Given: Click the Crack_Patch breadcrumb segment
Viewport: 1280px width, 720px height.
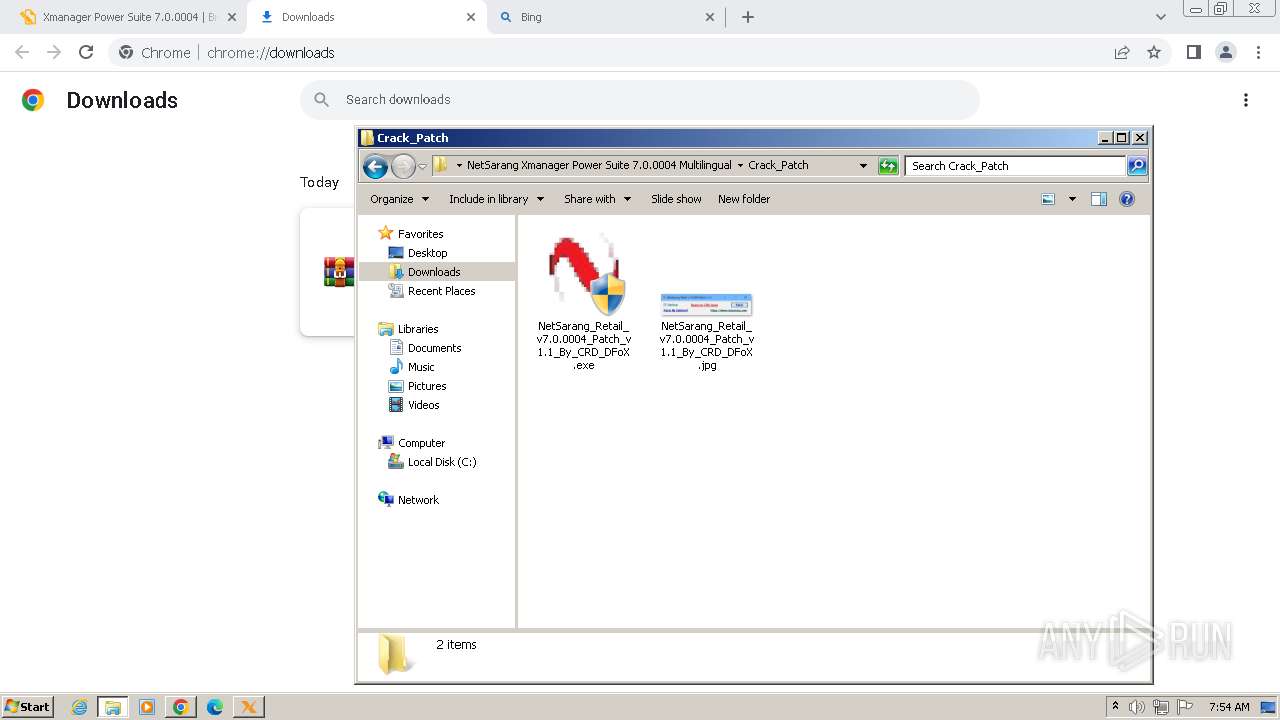Looking at the screenshot, I should [x=778, y=165].
